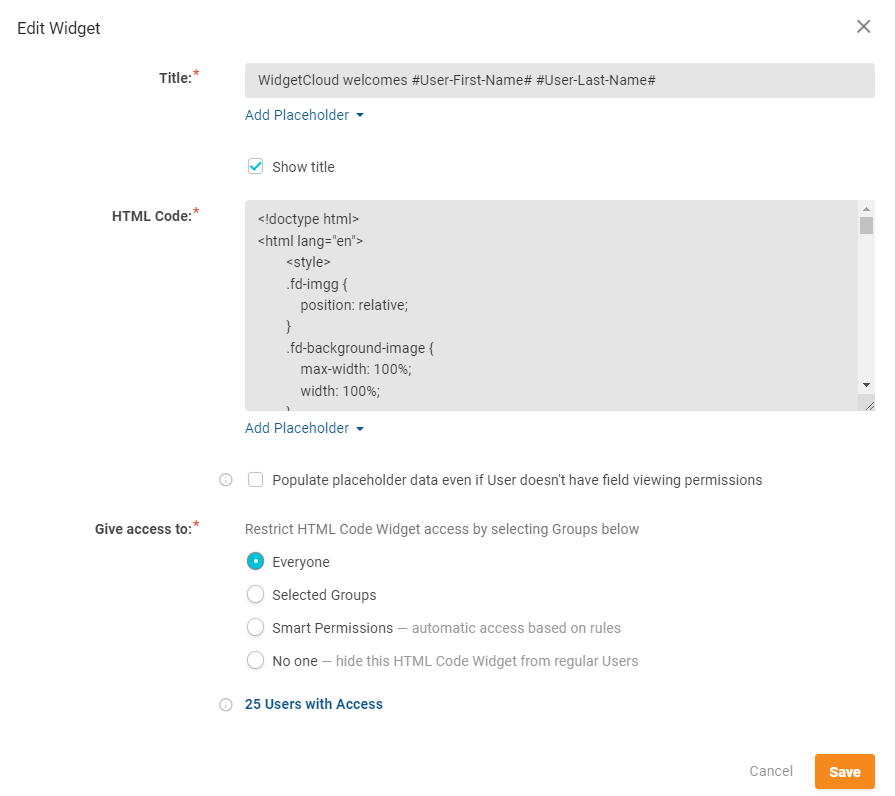Click inside the widget Title input field
The image size is (895, 796).
coord(560,80)
